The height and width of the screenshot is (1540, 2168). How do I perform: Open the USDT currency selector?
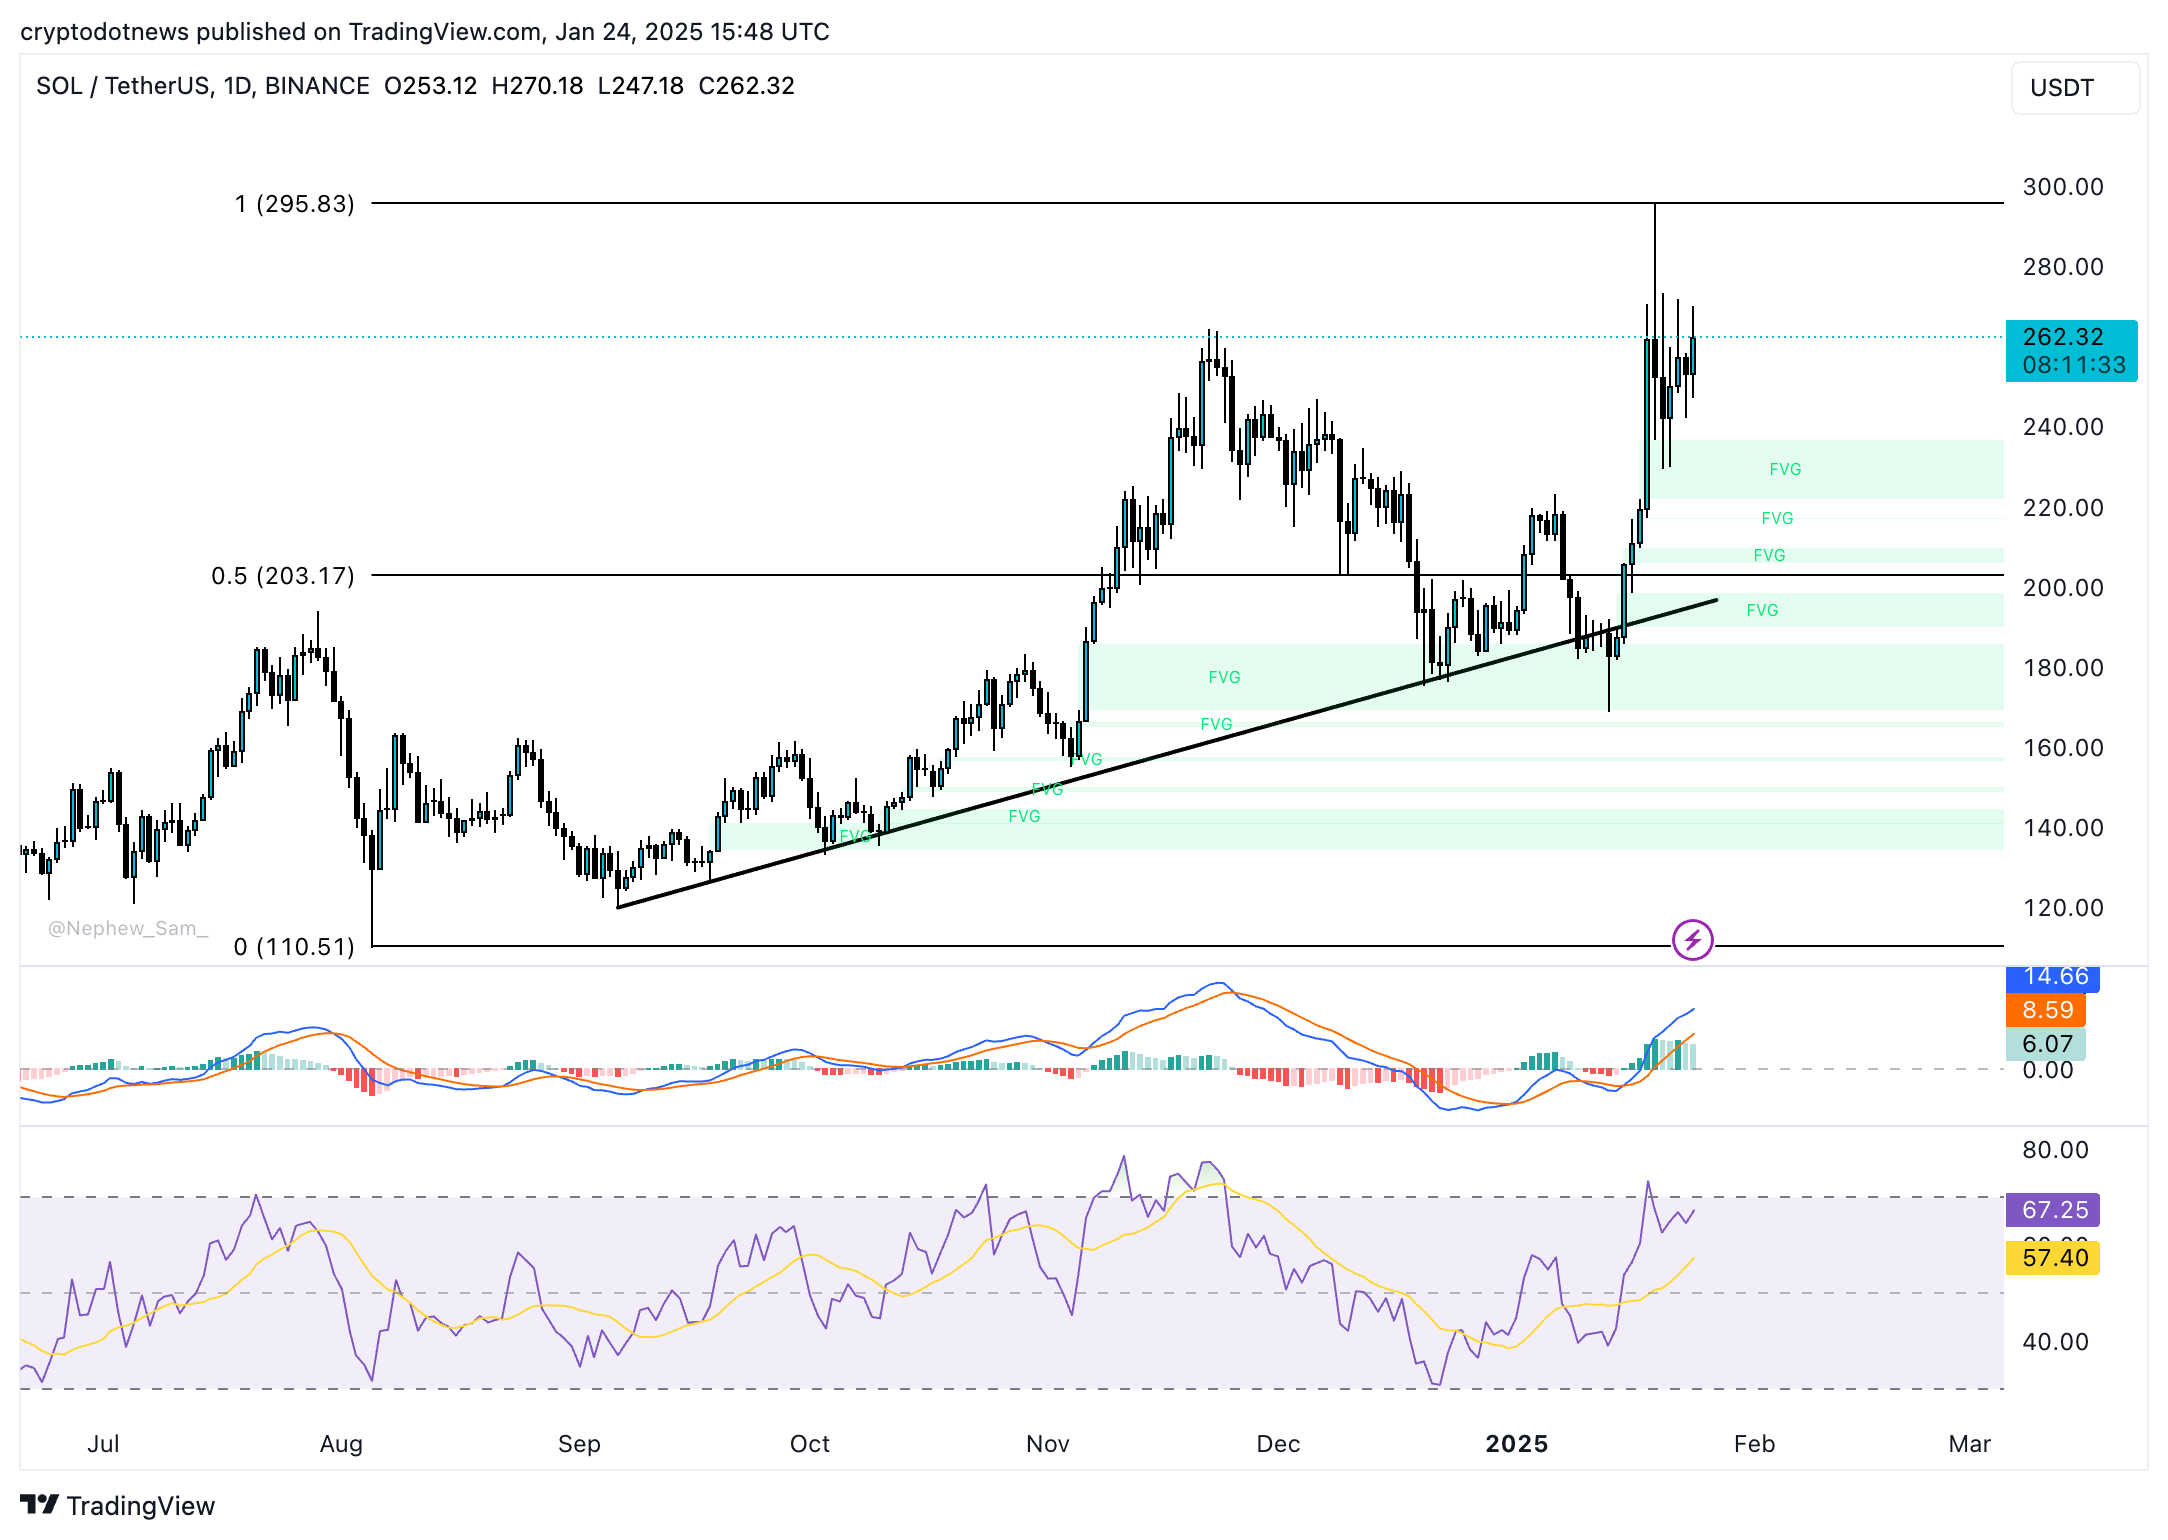pyautogui.click(x=2074, y=88)
